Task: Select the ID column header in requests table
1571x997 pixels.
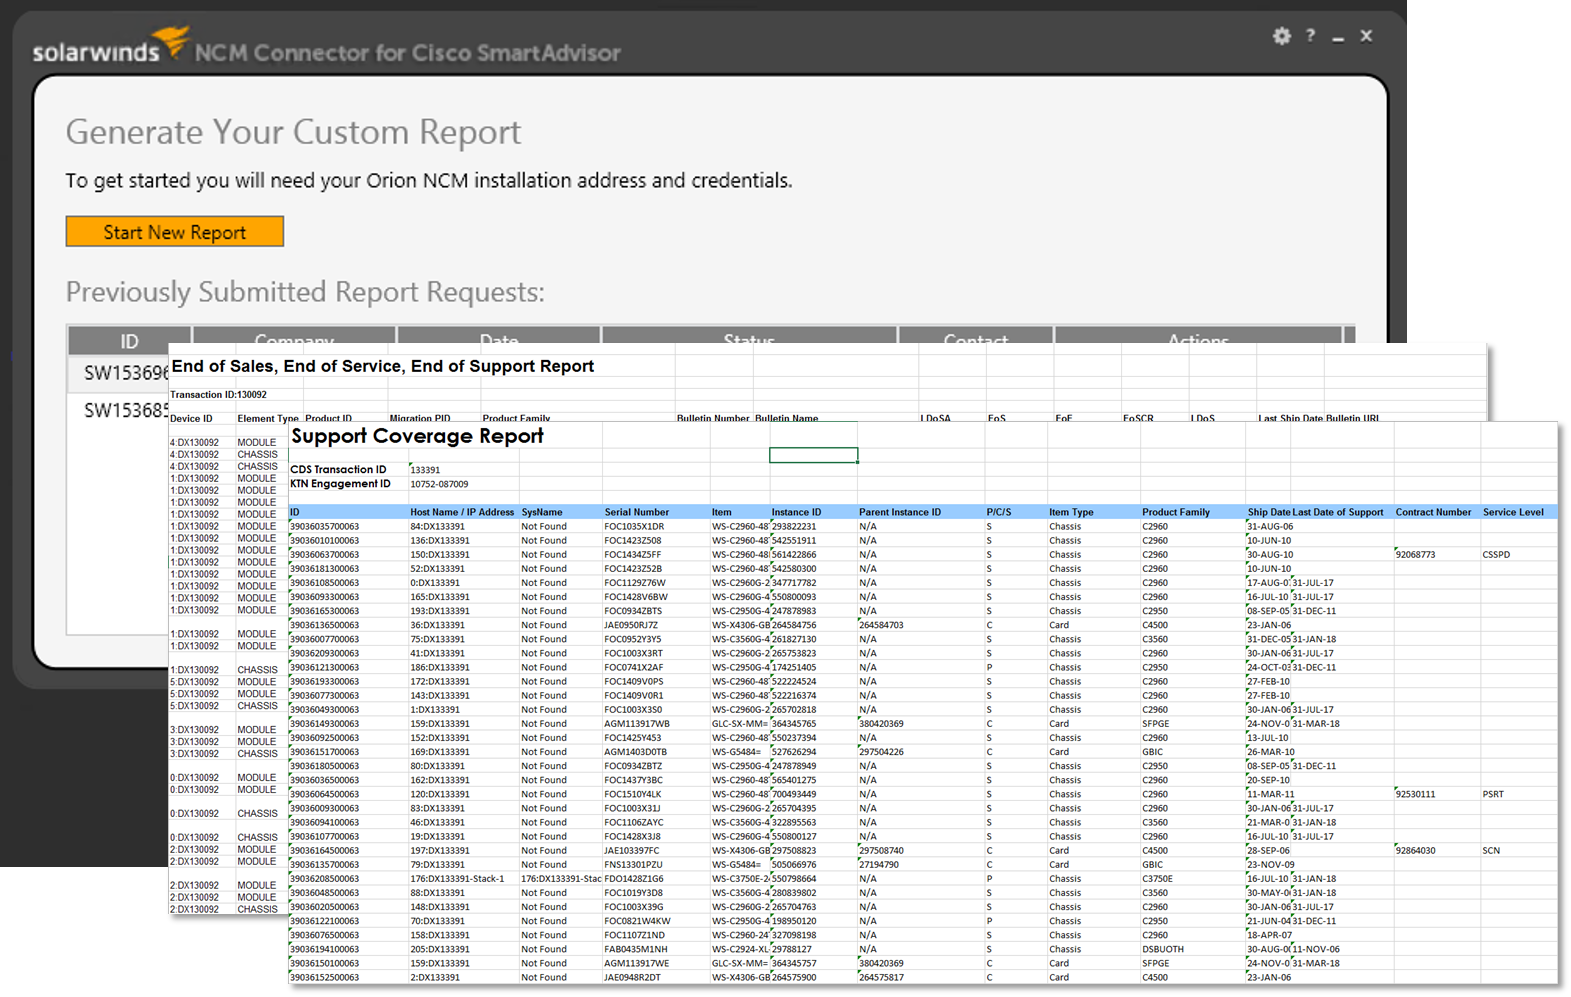Action: click(129, 340)
